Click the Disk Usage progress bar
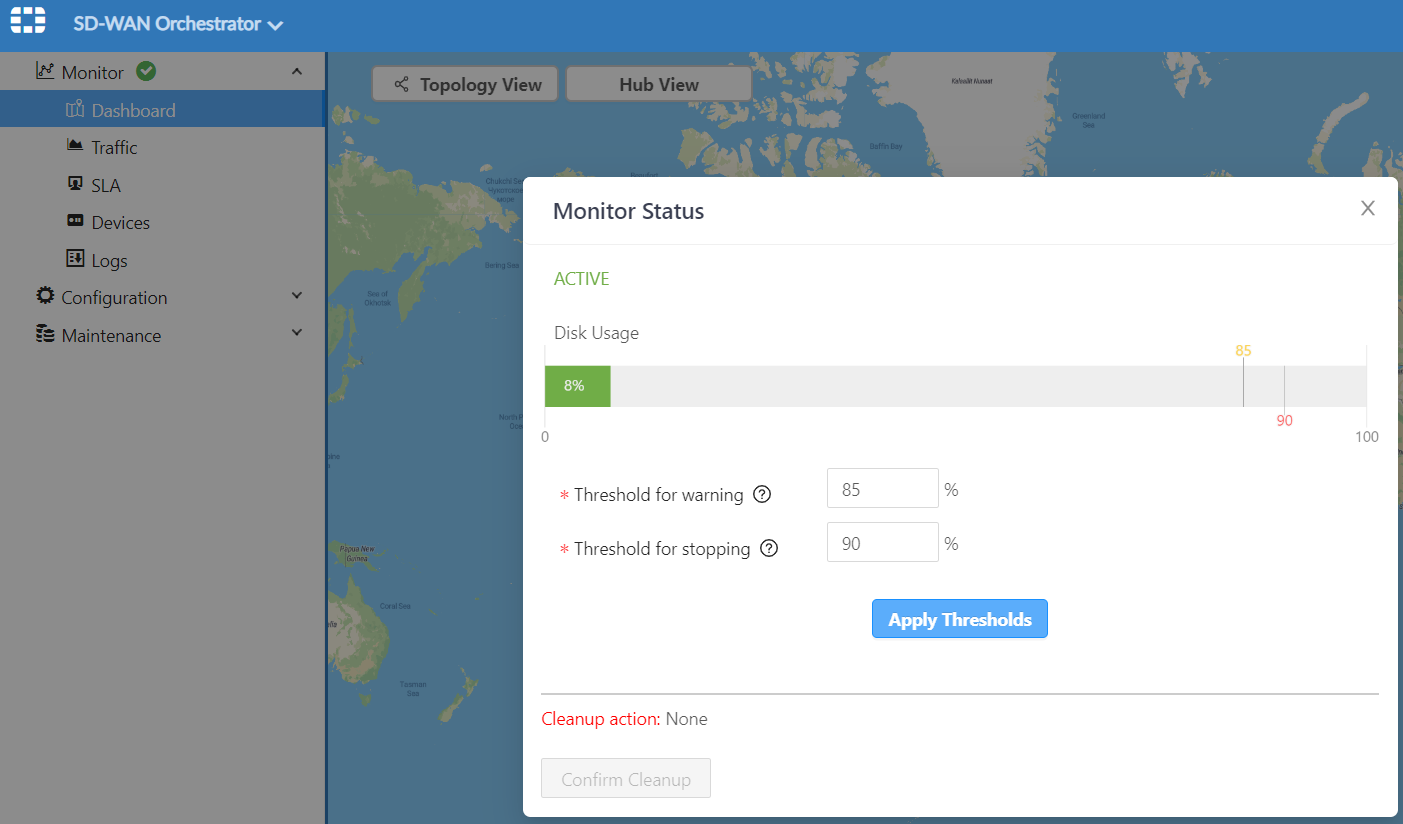The image size is (1403, 824). tap(955, 386)
